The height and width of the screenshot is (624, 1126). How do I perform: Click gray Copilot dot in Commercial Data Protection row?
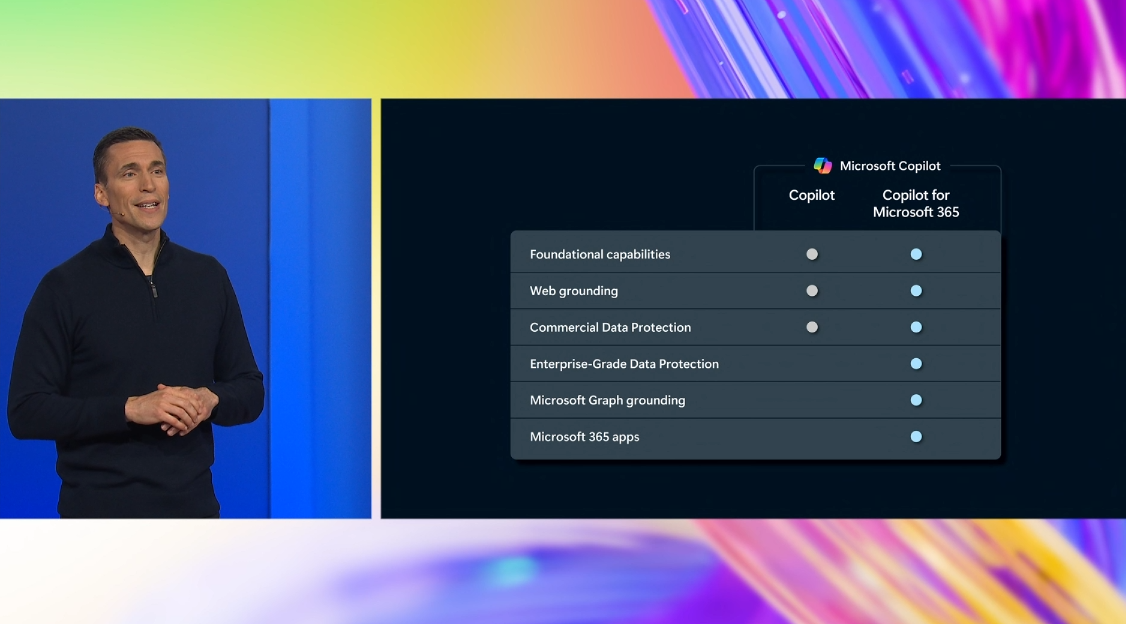(x=811, y=327)
